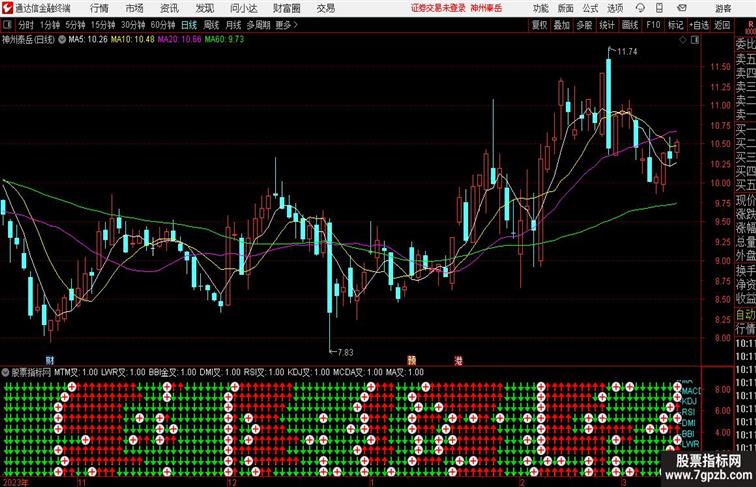Click the MA60: 9.73 value
Image resolution: width=756 pixels, height=487 pixels.
(x=224, y=40)
